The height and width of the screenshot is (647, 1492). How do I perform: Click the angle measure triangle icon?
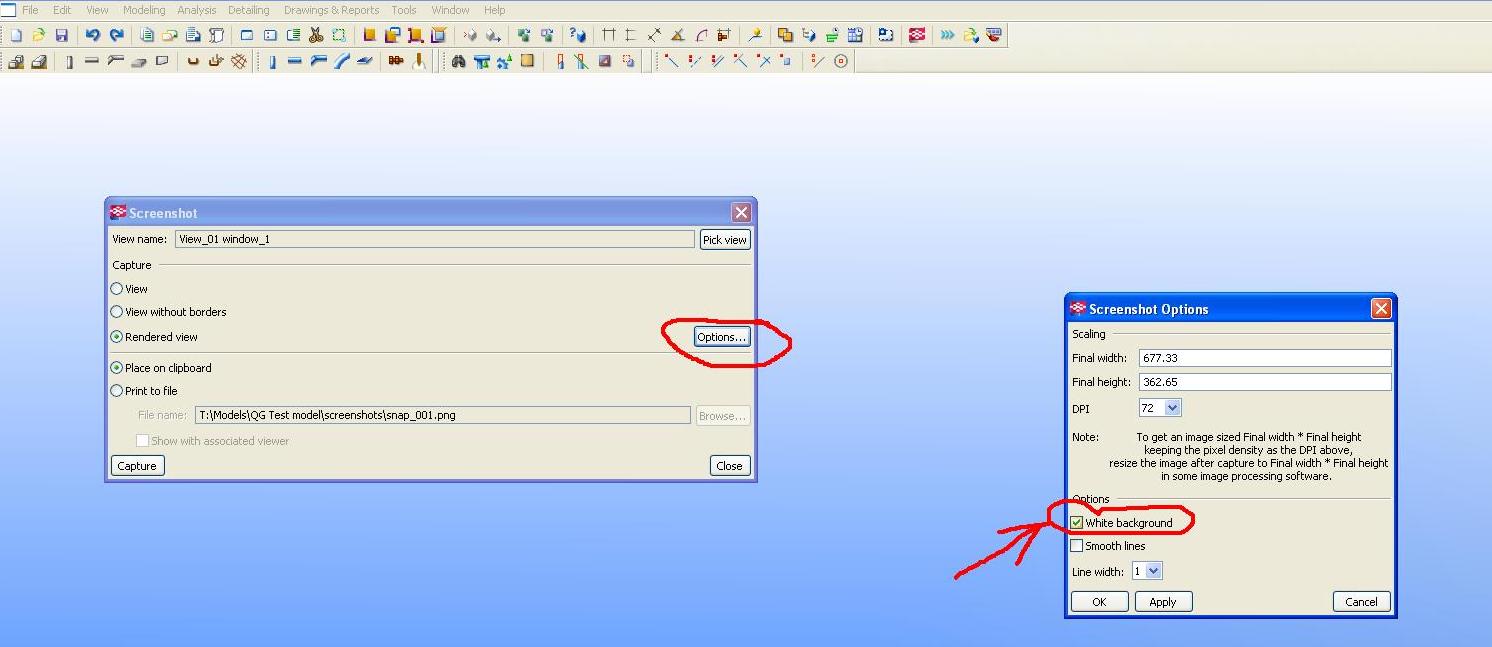[x=678, y=35]
